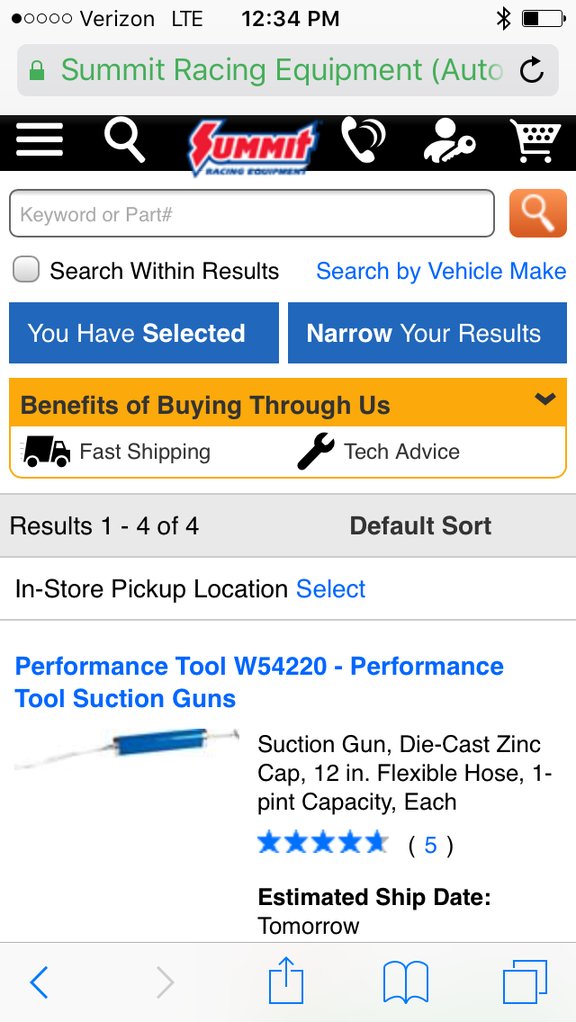The height and width of the screenshot is (1022, 576).
Task: Show open Safari tabs
Action: [525, 983]
